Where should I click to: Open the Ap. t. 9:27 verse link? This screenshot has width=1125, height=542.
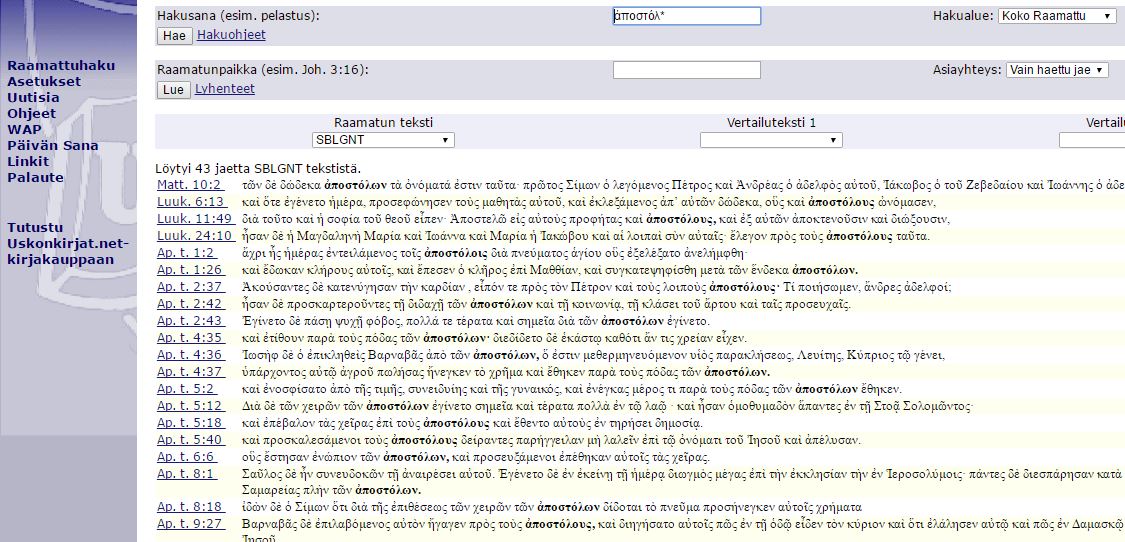pyautogui.click(x=189, y=523)
